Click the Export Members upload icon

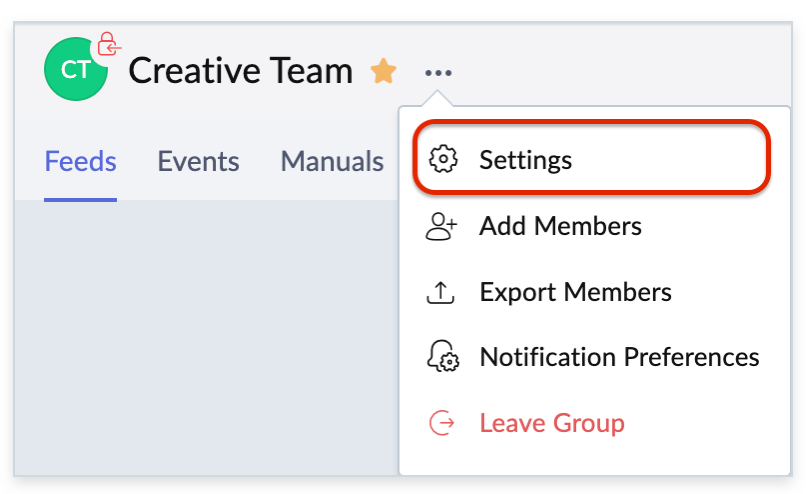pyautogui.click(x=442, y=292)
